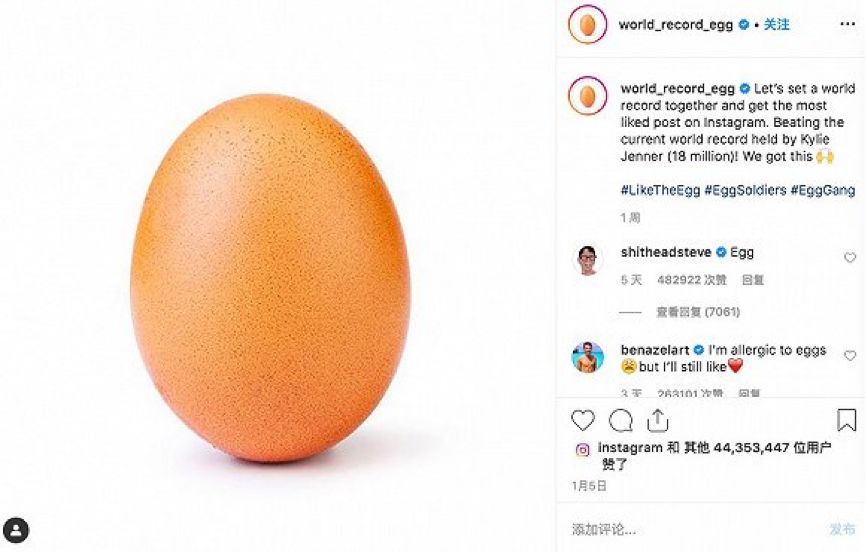The image size is (866, 552).
Task: Open benazelart's profile picture
Action: [587, 358]
